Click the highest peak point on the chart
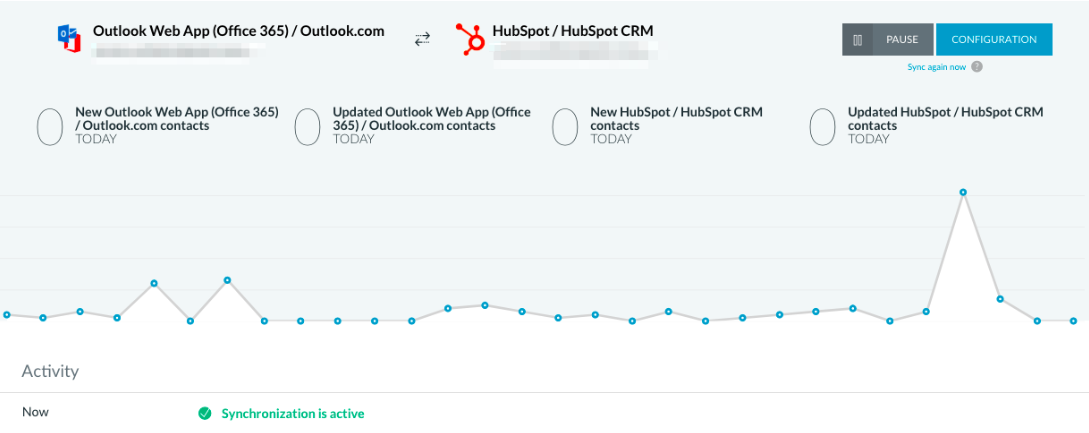 (x=963, y=192)
